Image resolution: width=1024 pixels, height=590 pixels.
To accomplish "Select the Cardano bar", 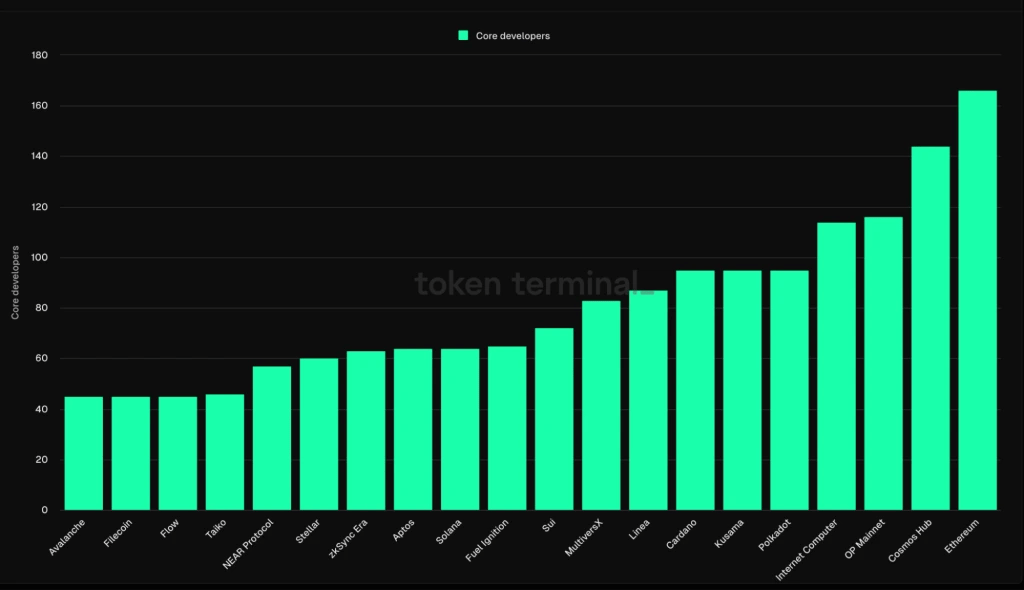I will pyautogui.click(x=693, y=390).
